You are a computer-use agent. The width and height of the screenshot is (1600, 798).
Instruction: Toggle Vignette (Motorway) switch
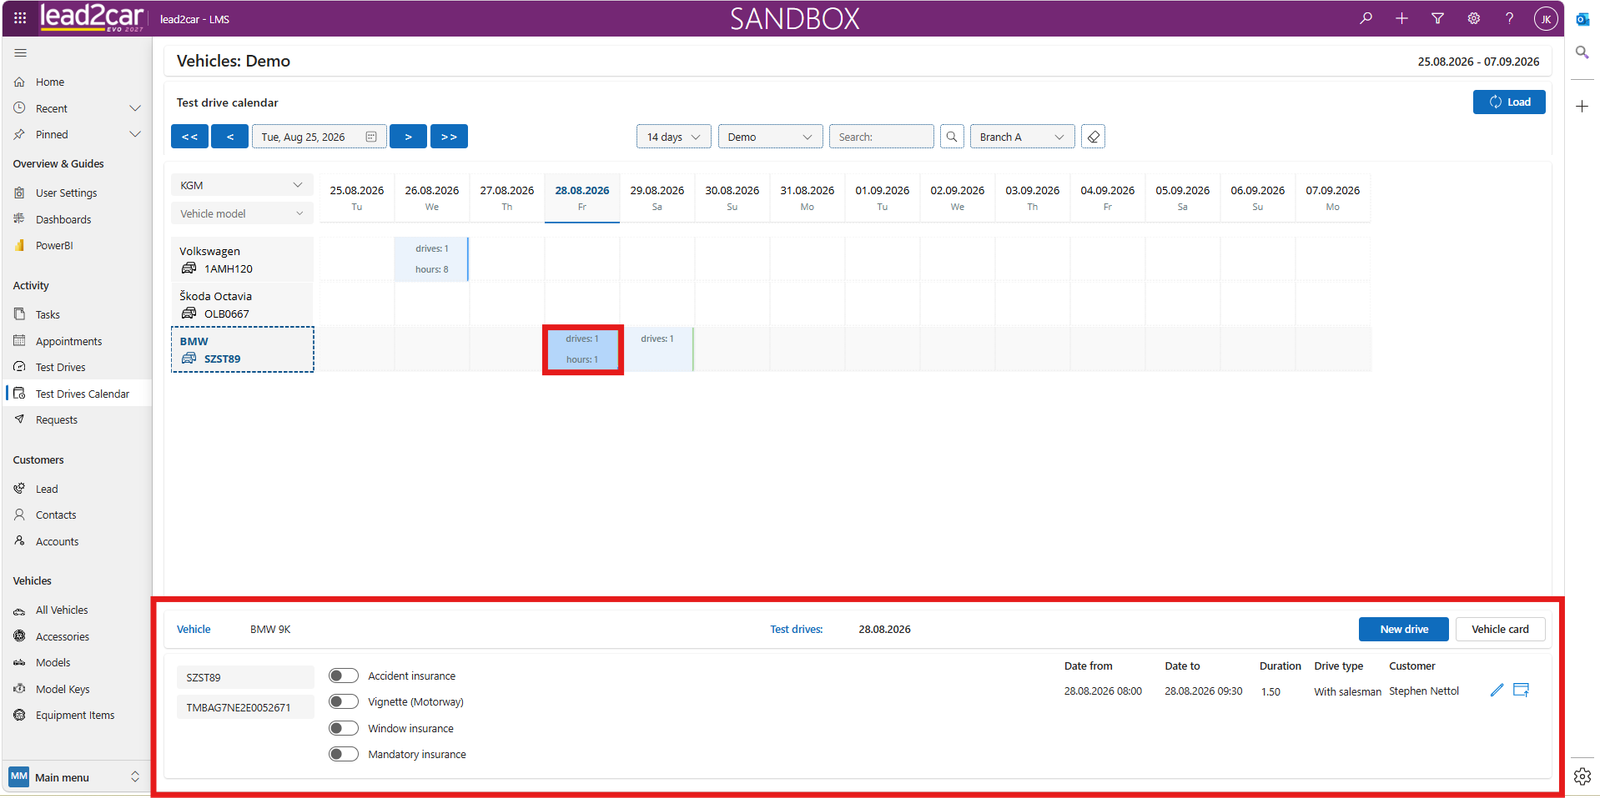tap(344, 702)
